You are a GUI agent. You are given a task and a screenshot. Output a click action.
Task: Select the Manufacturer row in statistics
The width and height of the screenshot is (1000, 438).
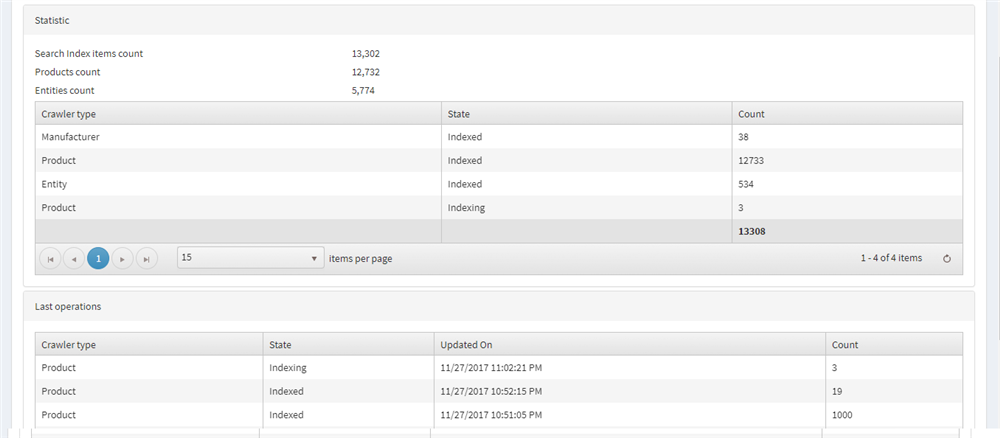pos(499,136)
